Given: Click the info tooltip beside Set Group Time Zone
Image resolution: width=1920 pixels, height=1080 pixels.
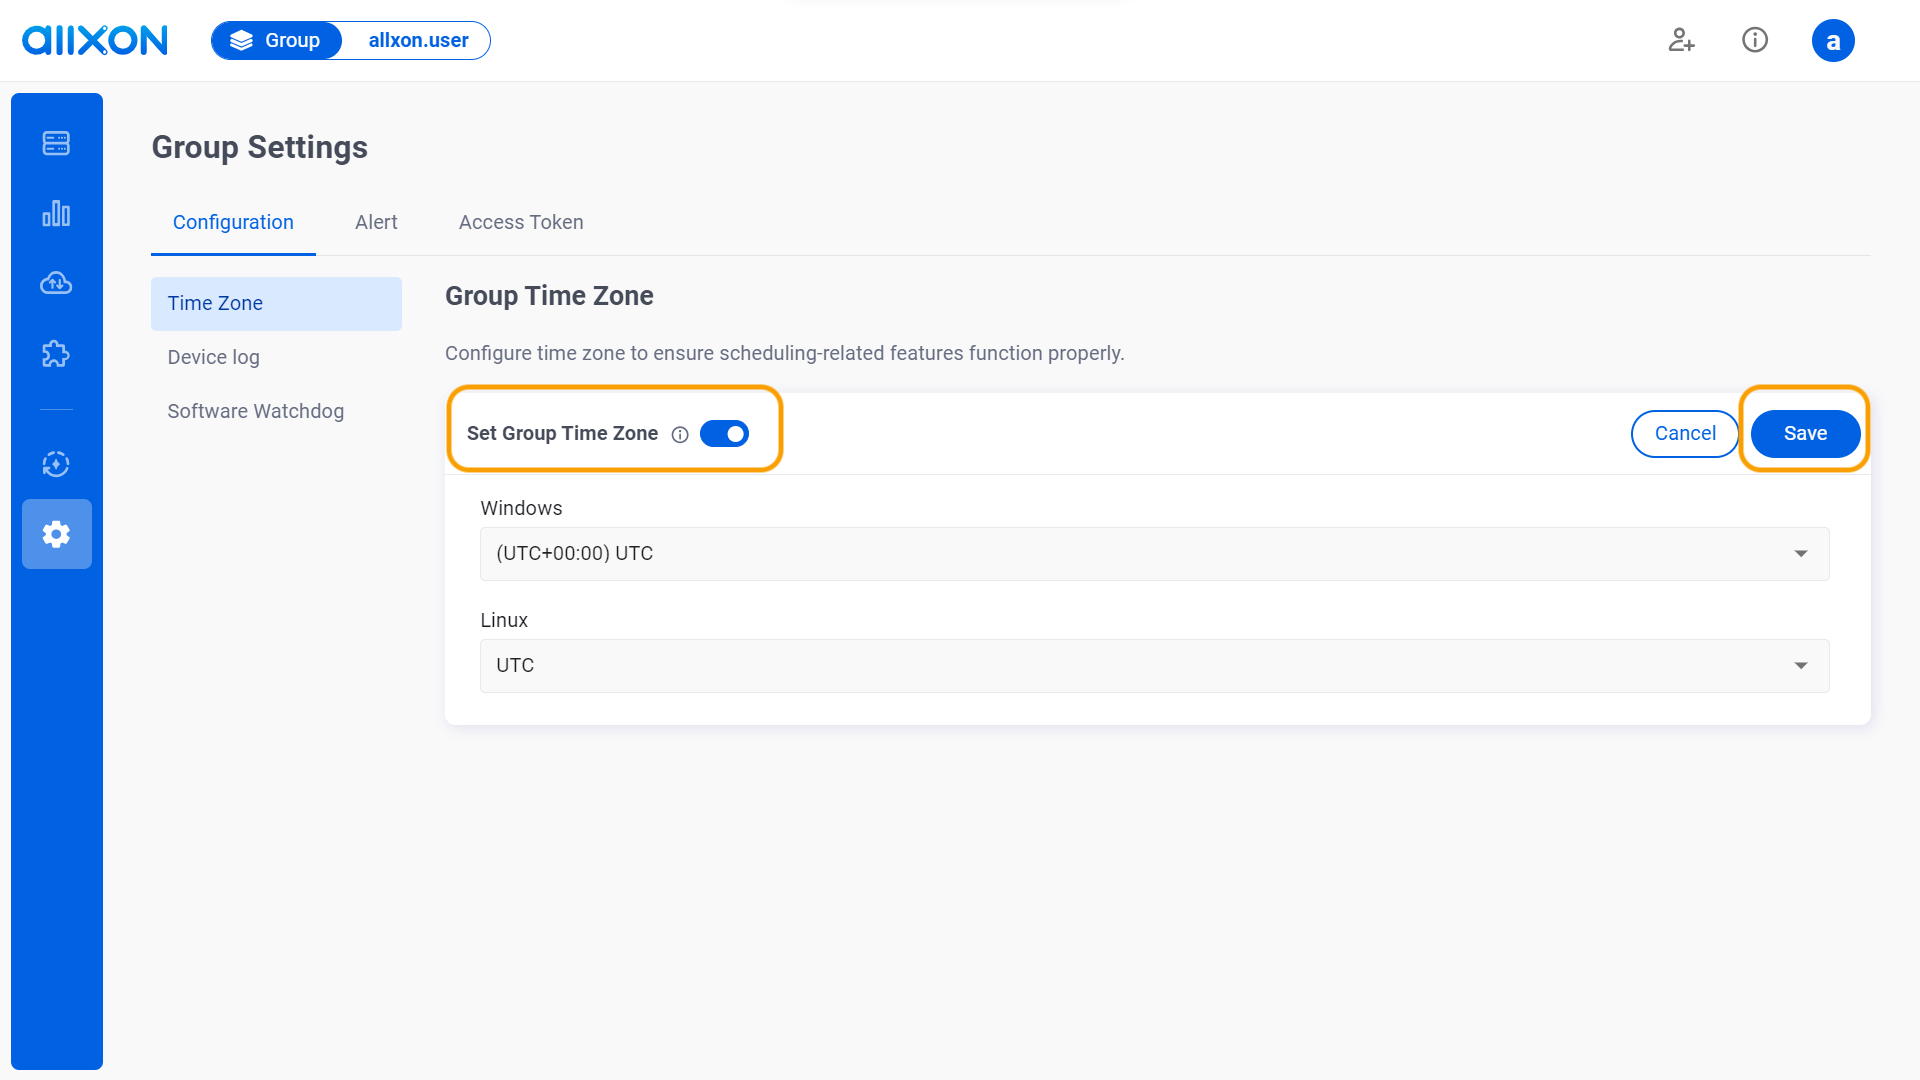Looking at the screenshot, I should click(680, 434).
